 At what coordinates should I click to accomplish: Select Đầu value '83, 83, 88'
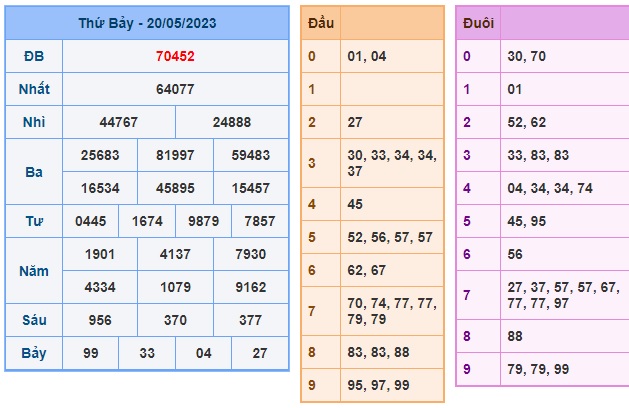pyautogui.click(x=378, y=352)
